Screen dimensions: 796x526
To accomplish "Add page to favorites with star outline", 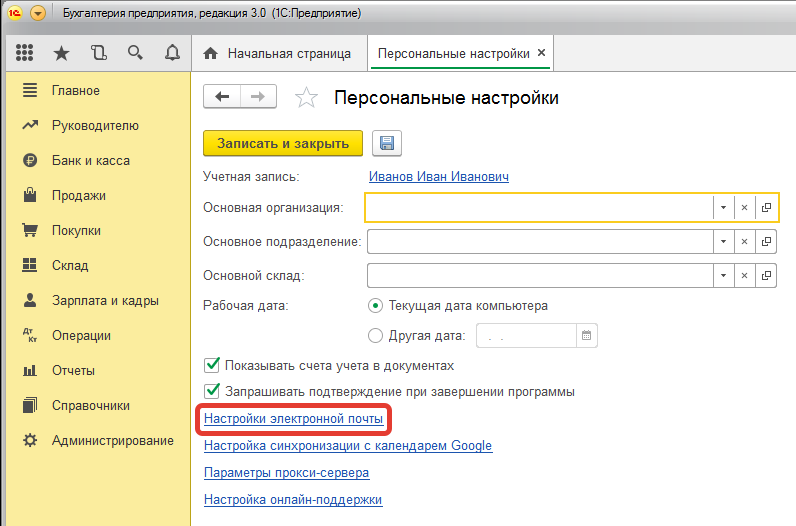I will coord(306,97).
